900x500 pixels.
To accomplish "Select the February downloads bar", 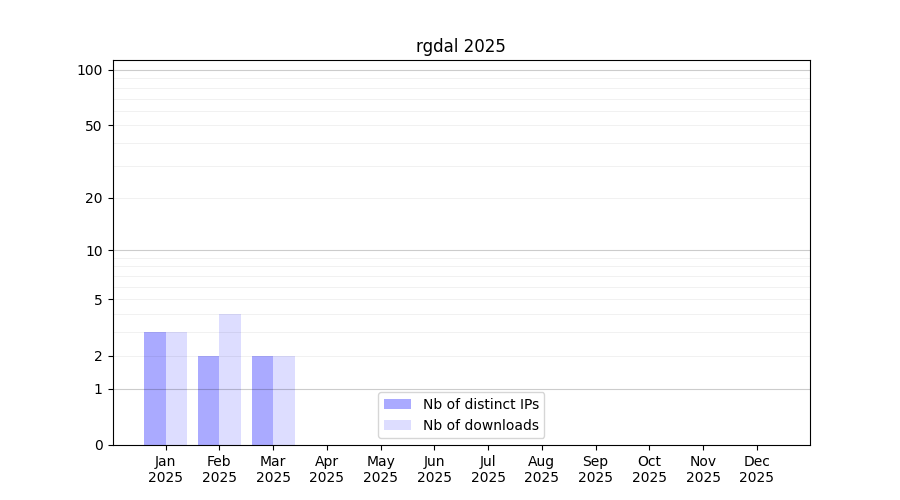I will (x=230, y=380).
